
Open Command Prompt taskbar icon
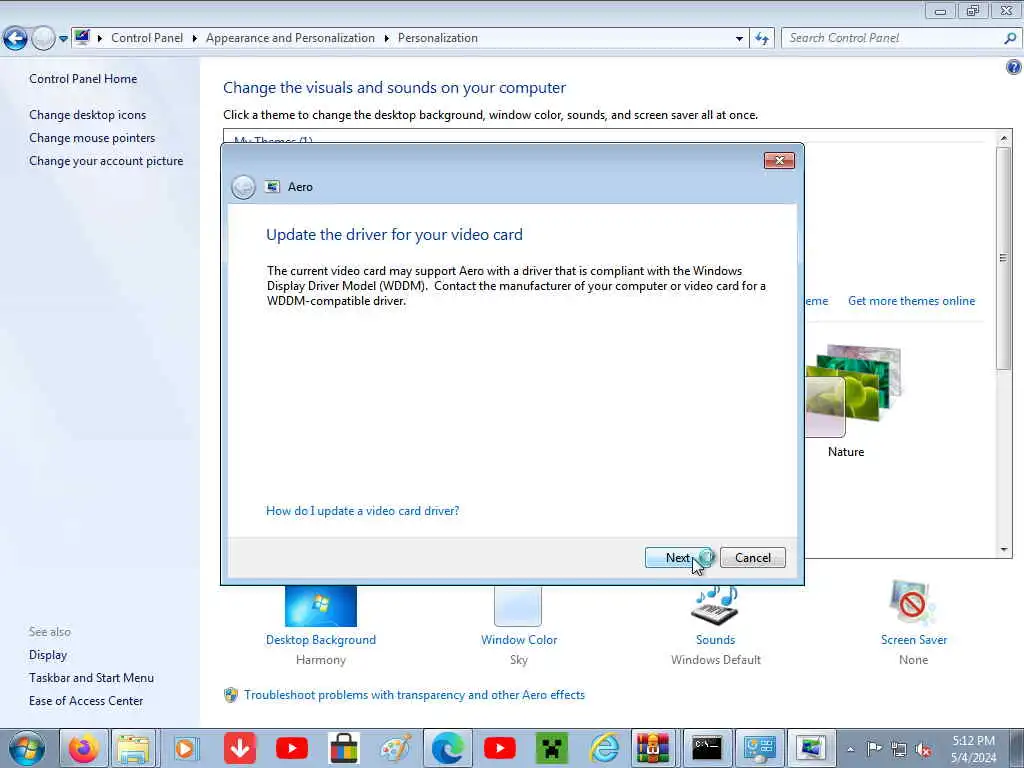tap(707, 748)
